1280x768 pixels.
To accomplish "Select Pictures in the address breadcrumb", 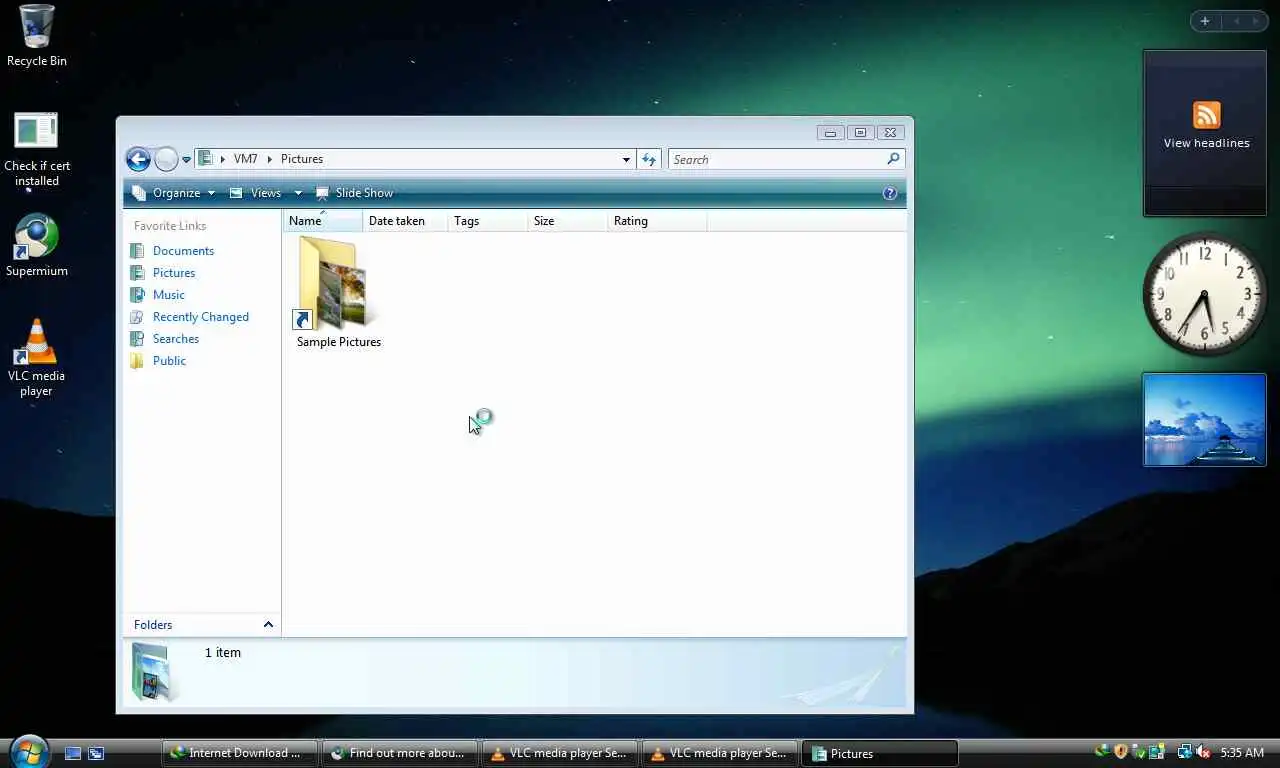I will pyautogui.click(x=302, y=159).
